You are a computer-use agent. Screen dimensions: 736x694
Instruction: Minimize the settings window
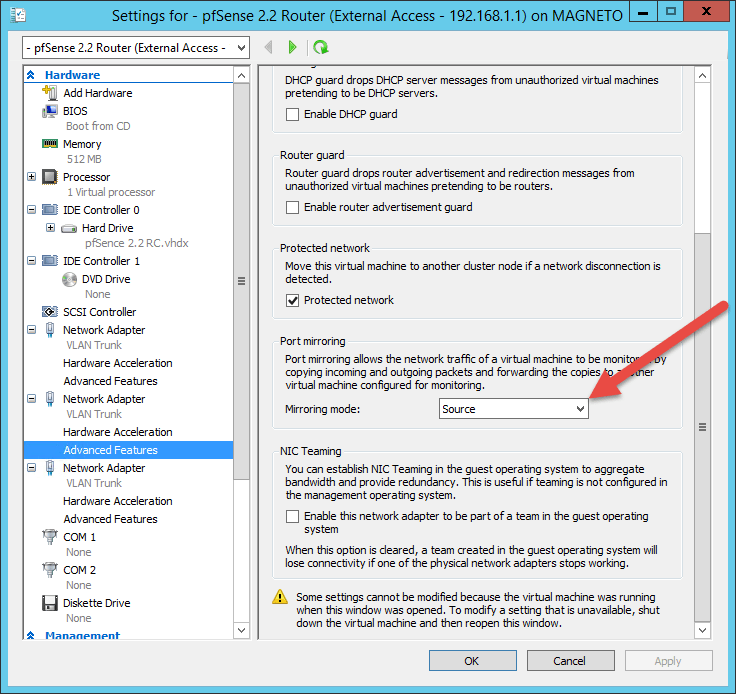(x=643, y=12)
